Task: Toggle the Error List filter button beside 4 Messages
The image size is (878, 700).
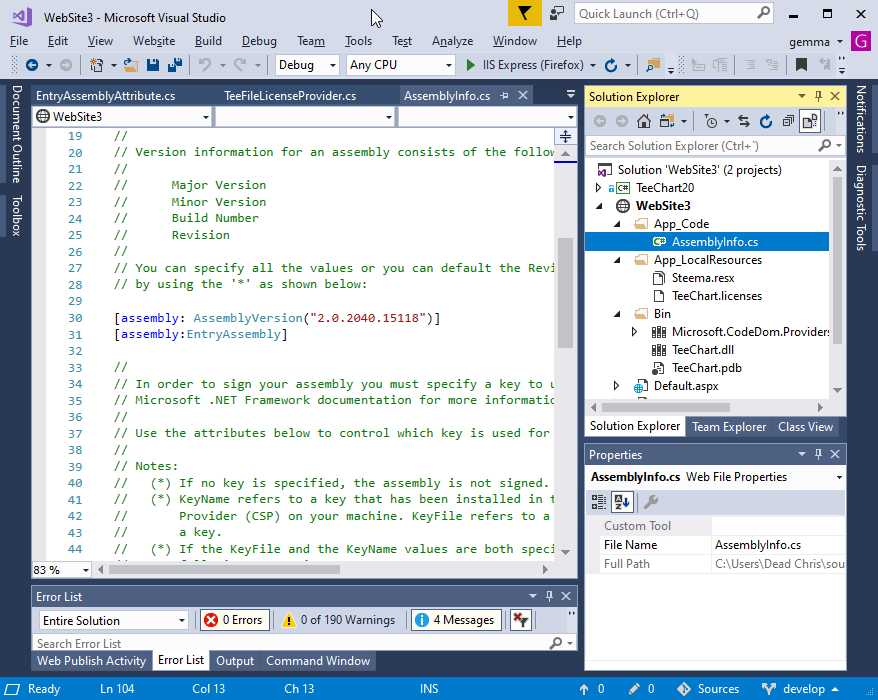Action: click(521, 620)
